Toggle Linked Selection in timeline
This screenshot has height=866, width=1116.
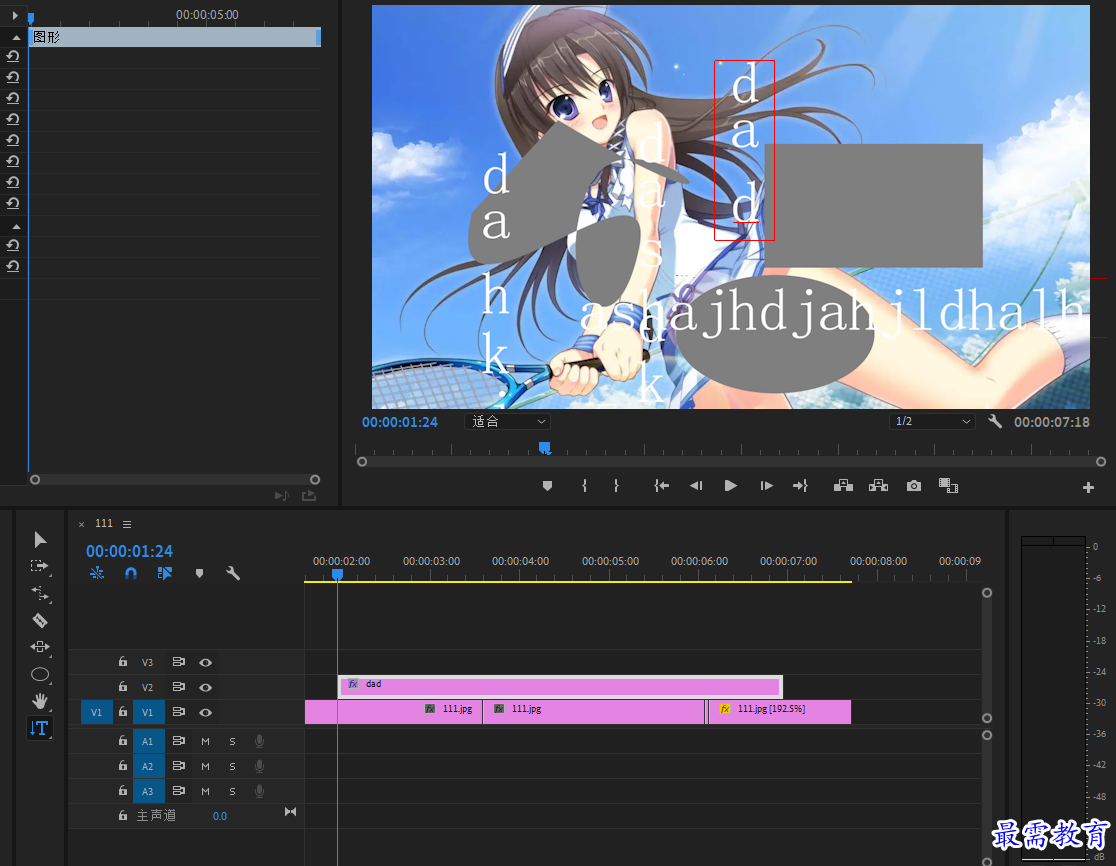coord(165,573)
